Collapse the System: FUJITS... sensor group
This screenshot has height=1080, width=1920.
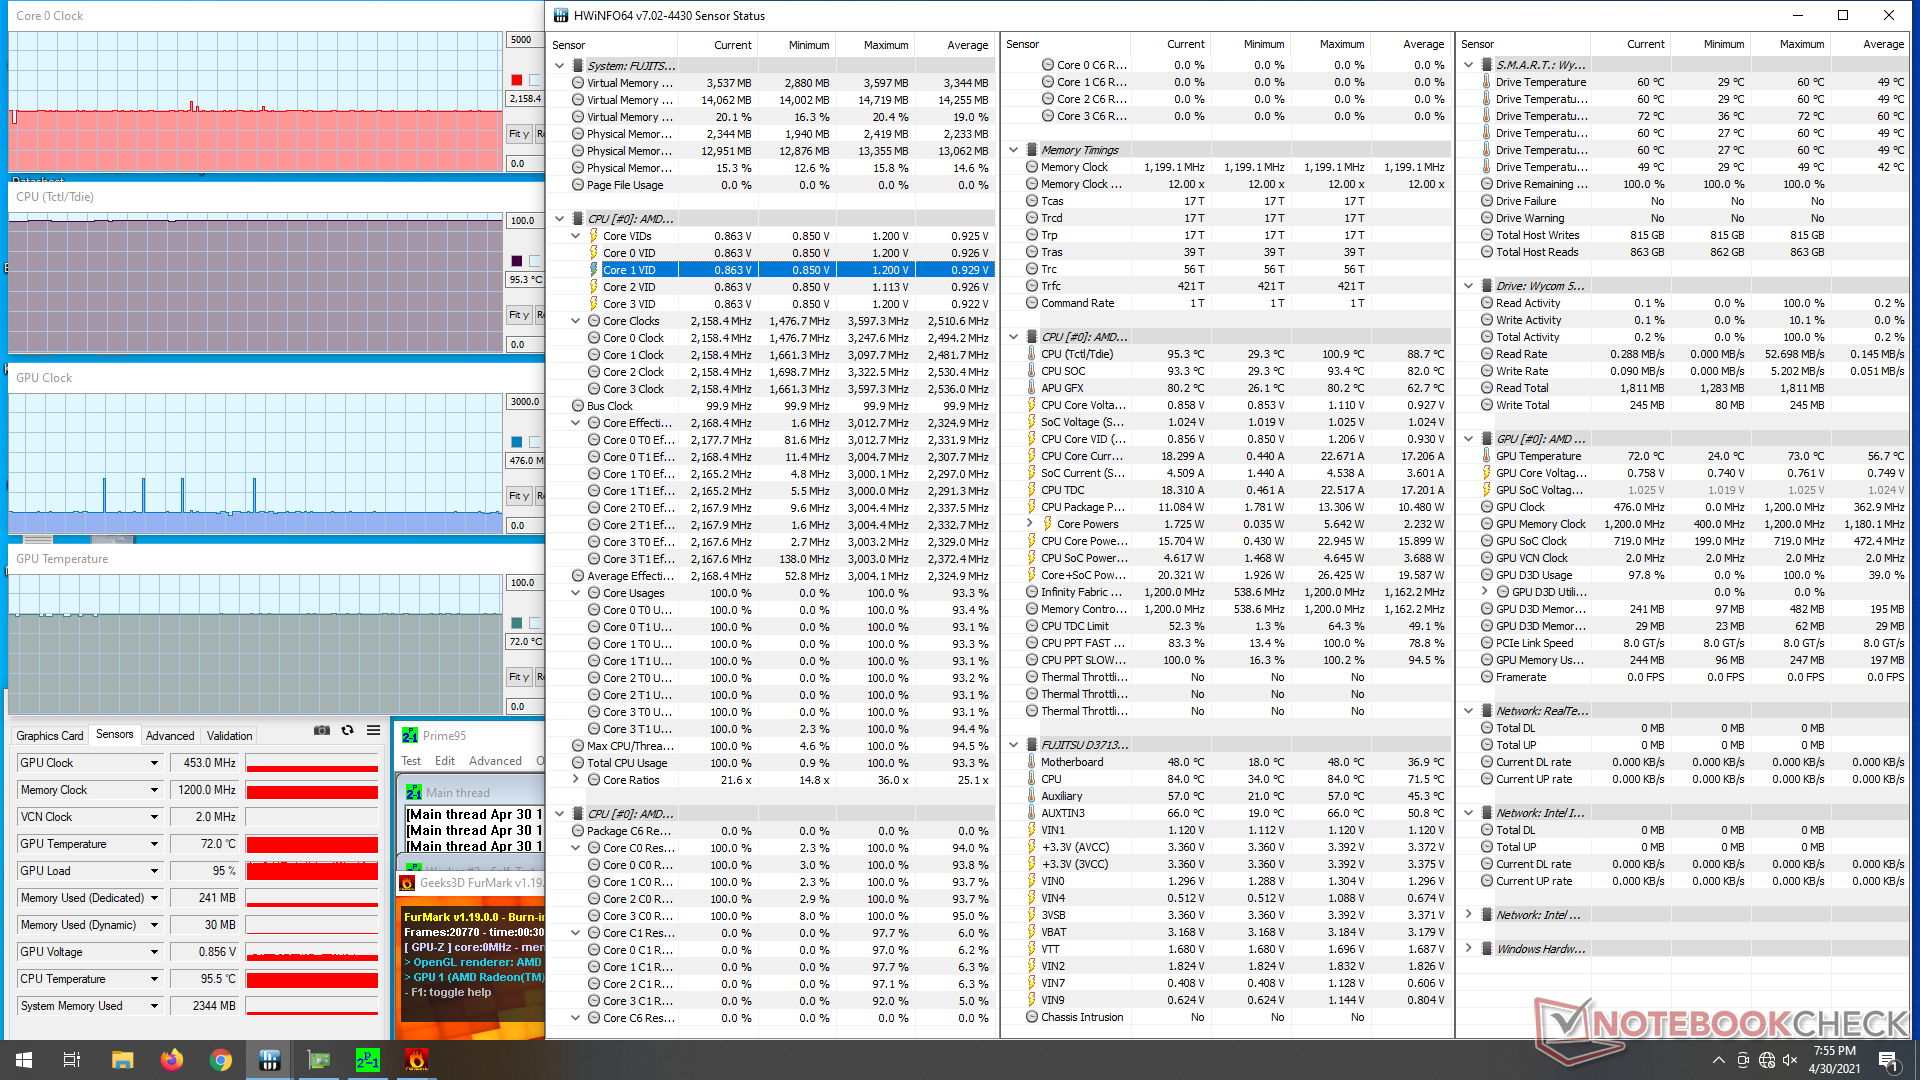coord(560,66)
